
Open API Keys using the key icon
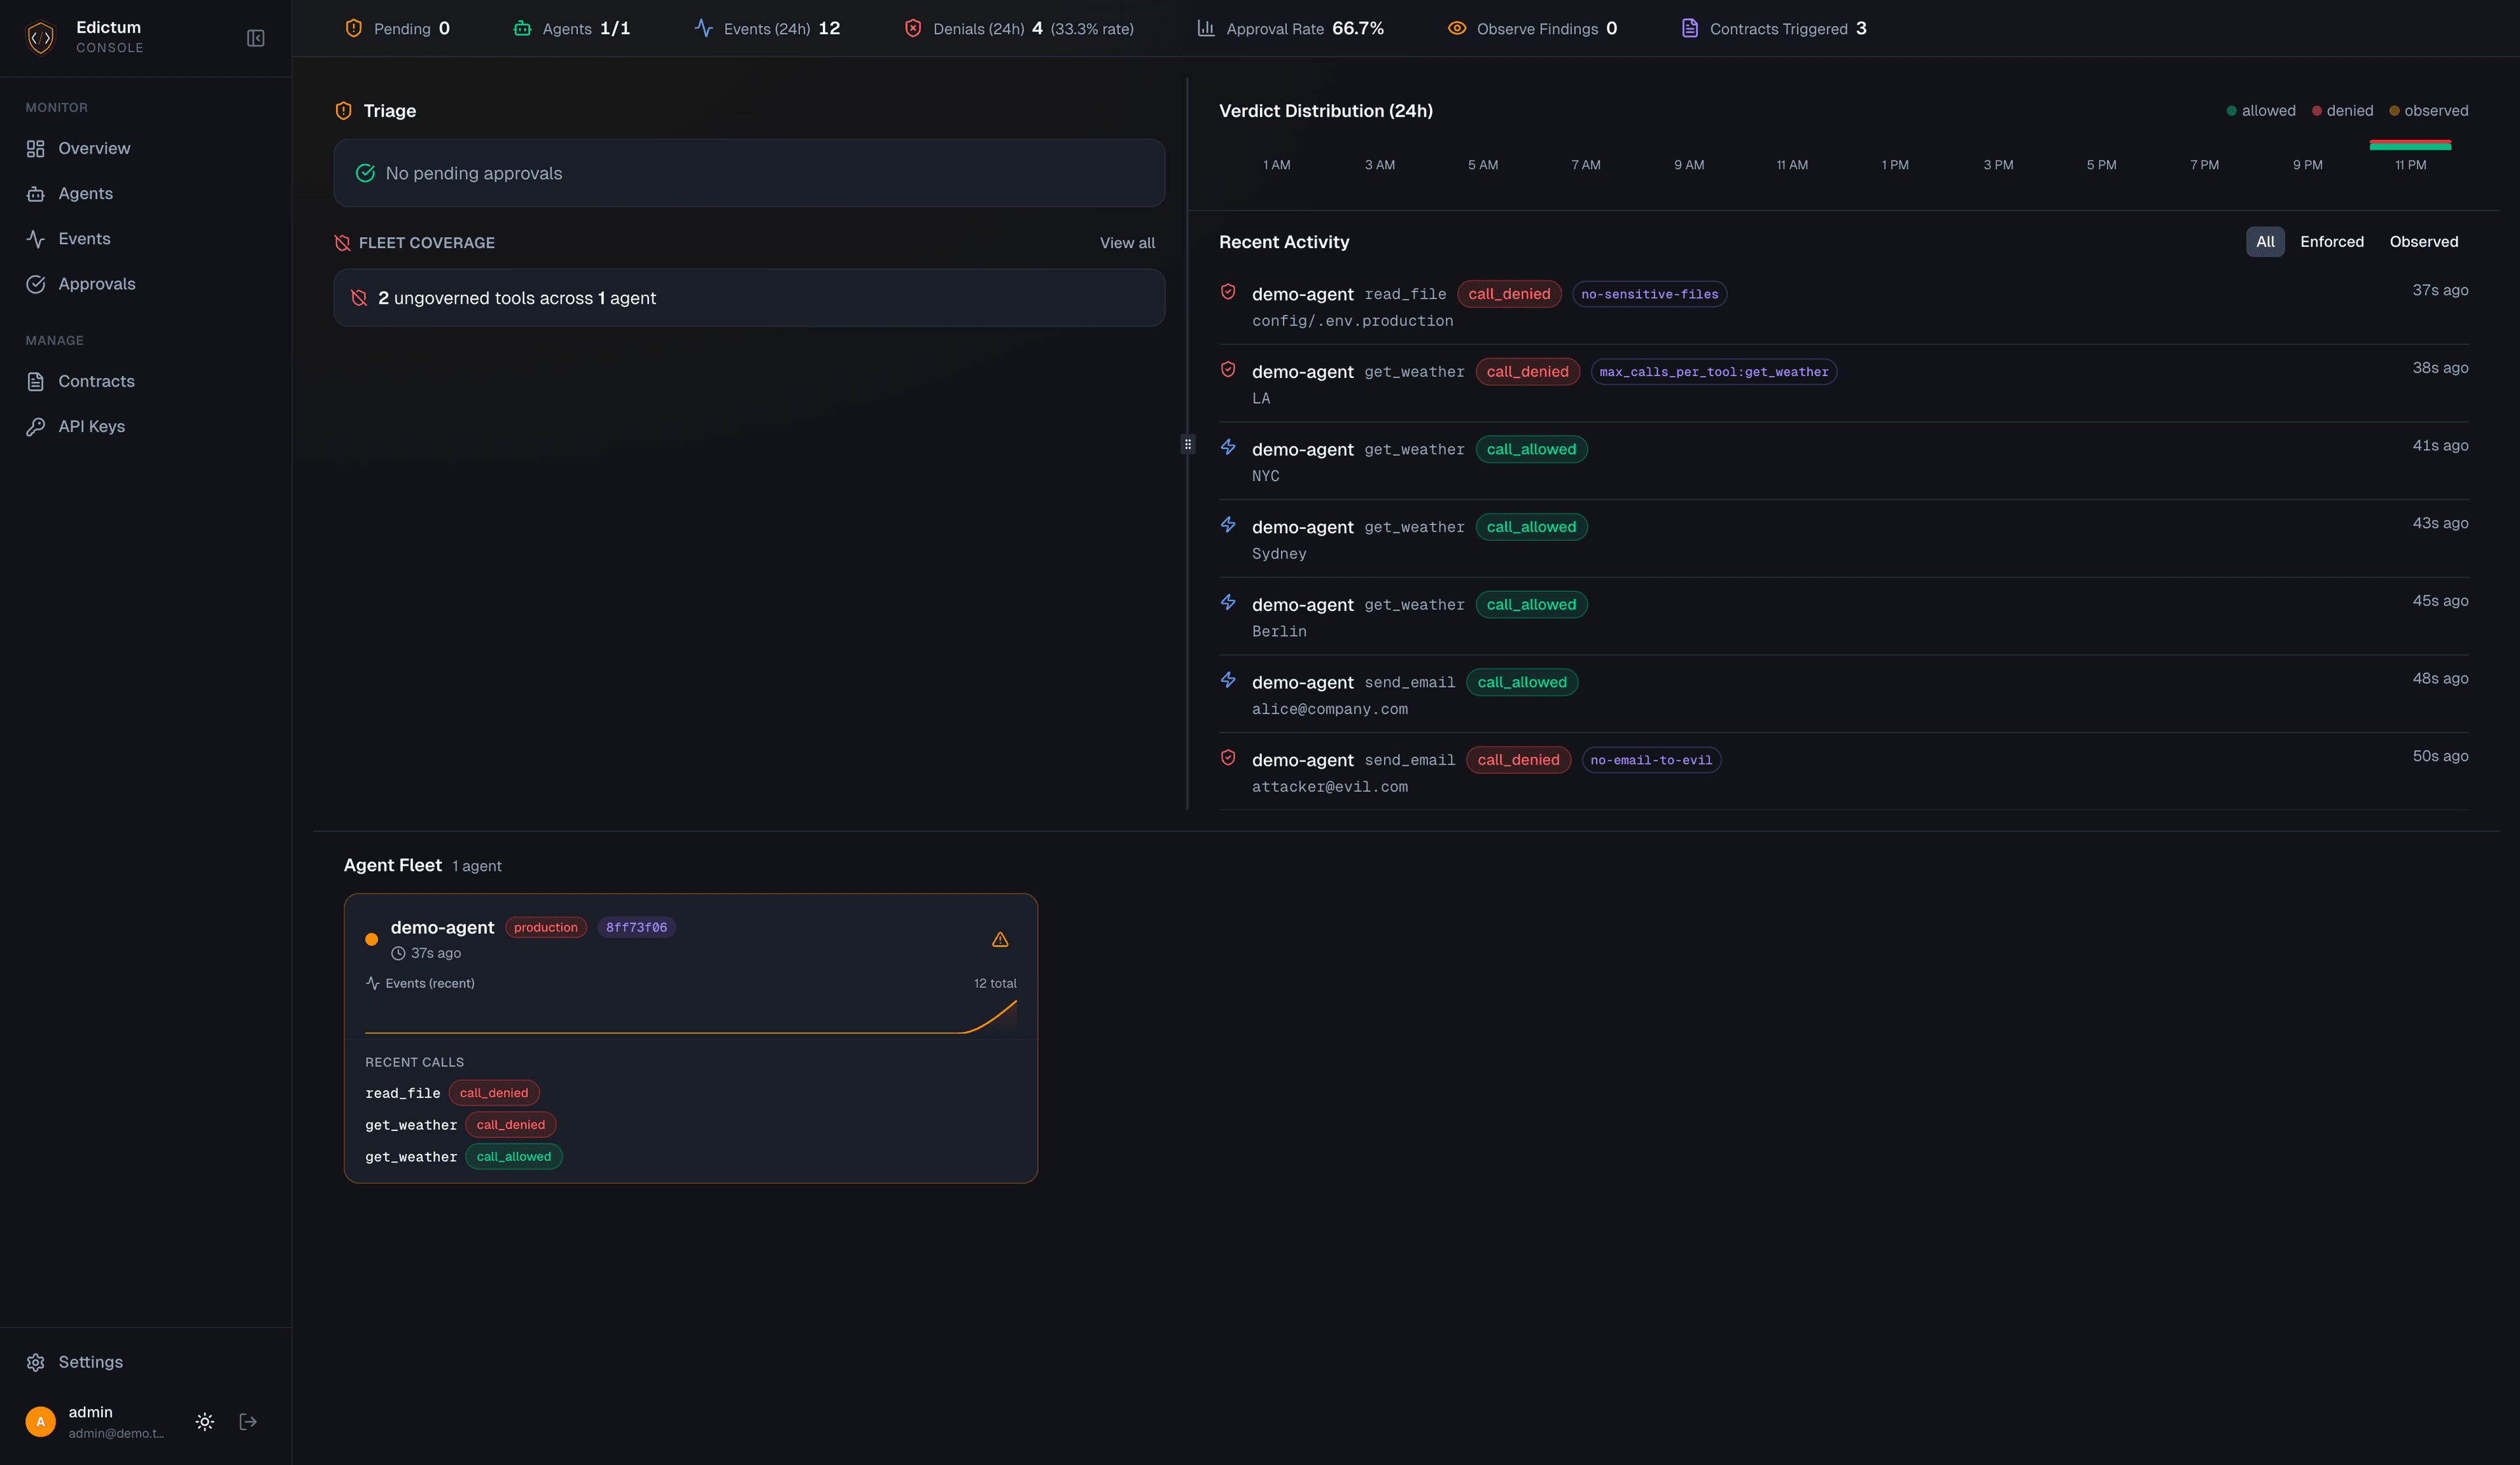[36, 426]
